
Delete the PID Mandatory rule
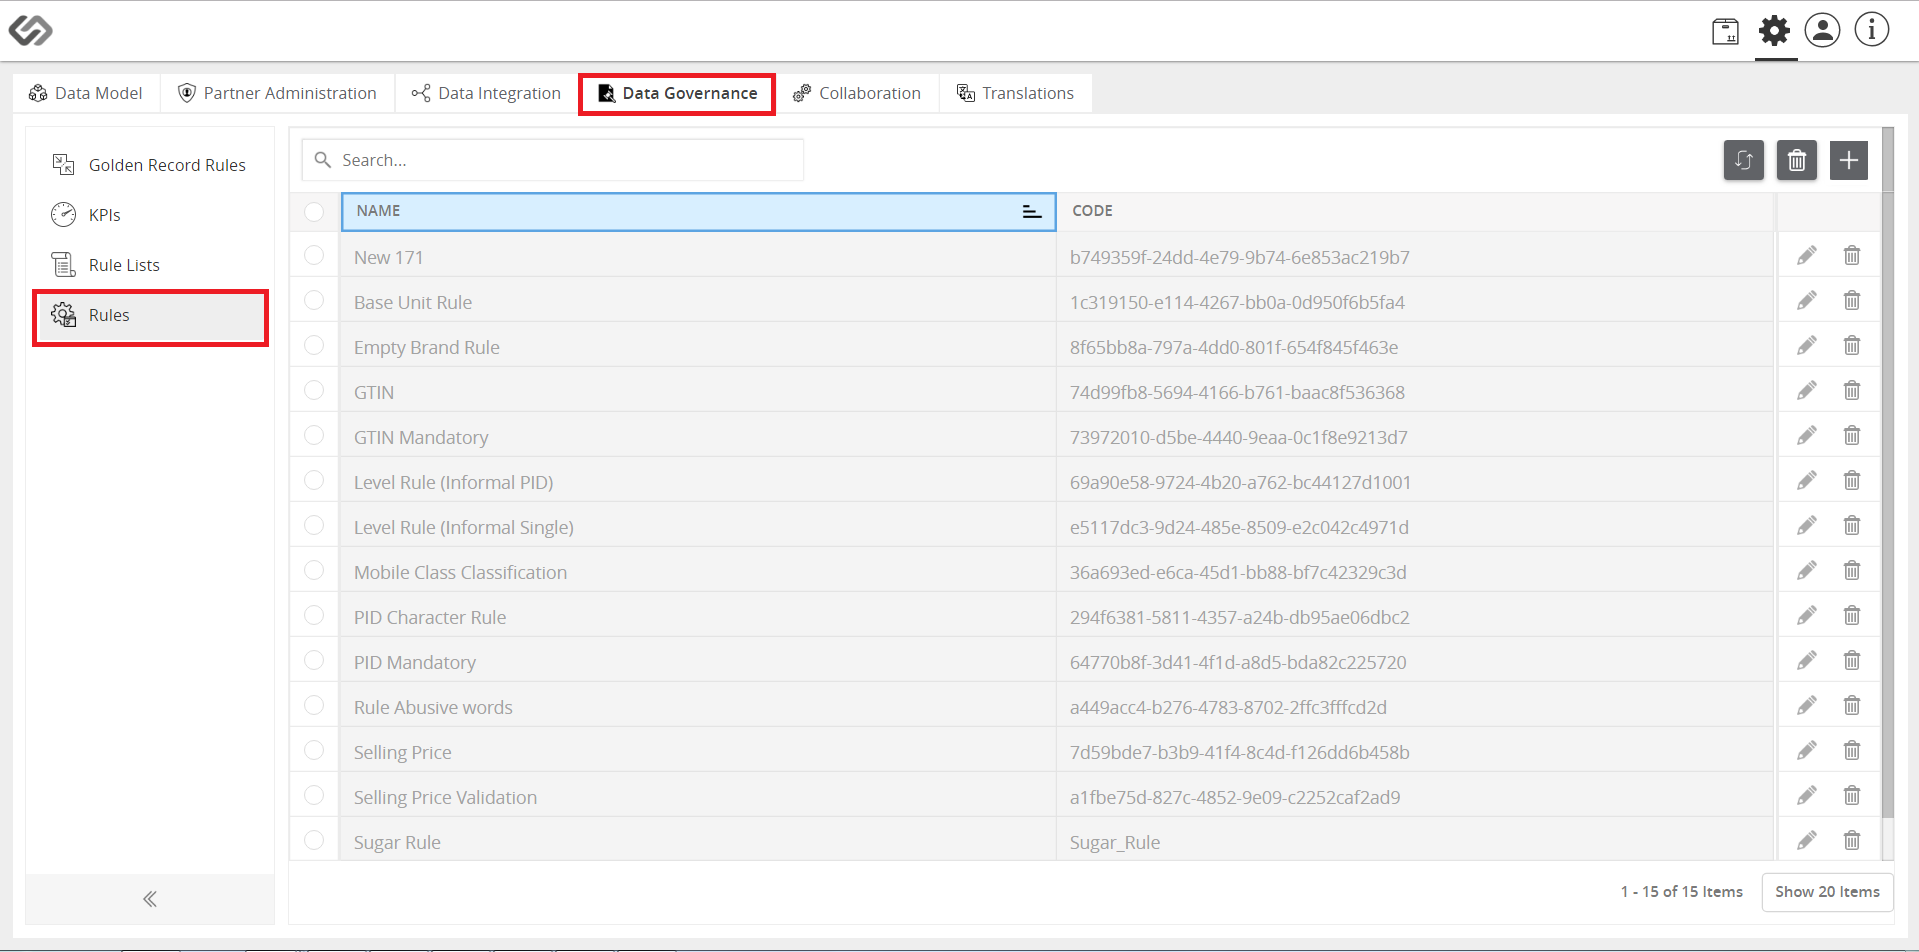point(1851,661)
